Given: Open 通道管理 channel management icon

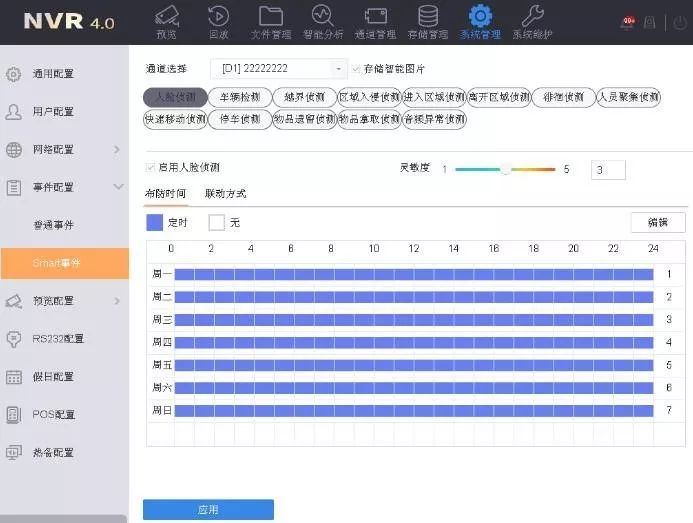Looking at the screenshot, I should (x=375, y=21).
